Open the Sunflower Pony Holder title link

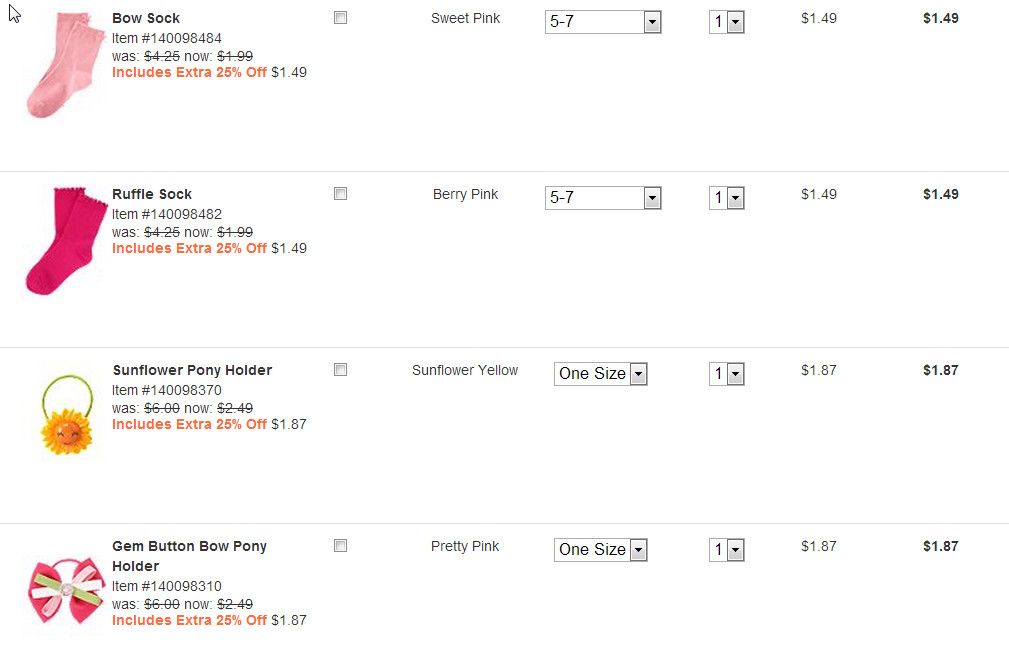point(192,370)
